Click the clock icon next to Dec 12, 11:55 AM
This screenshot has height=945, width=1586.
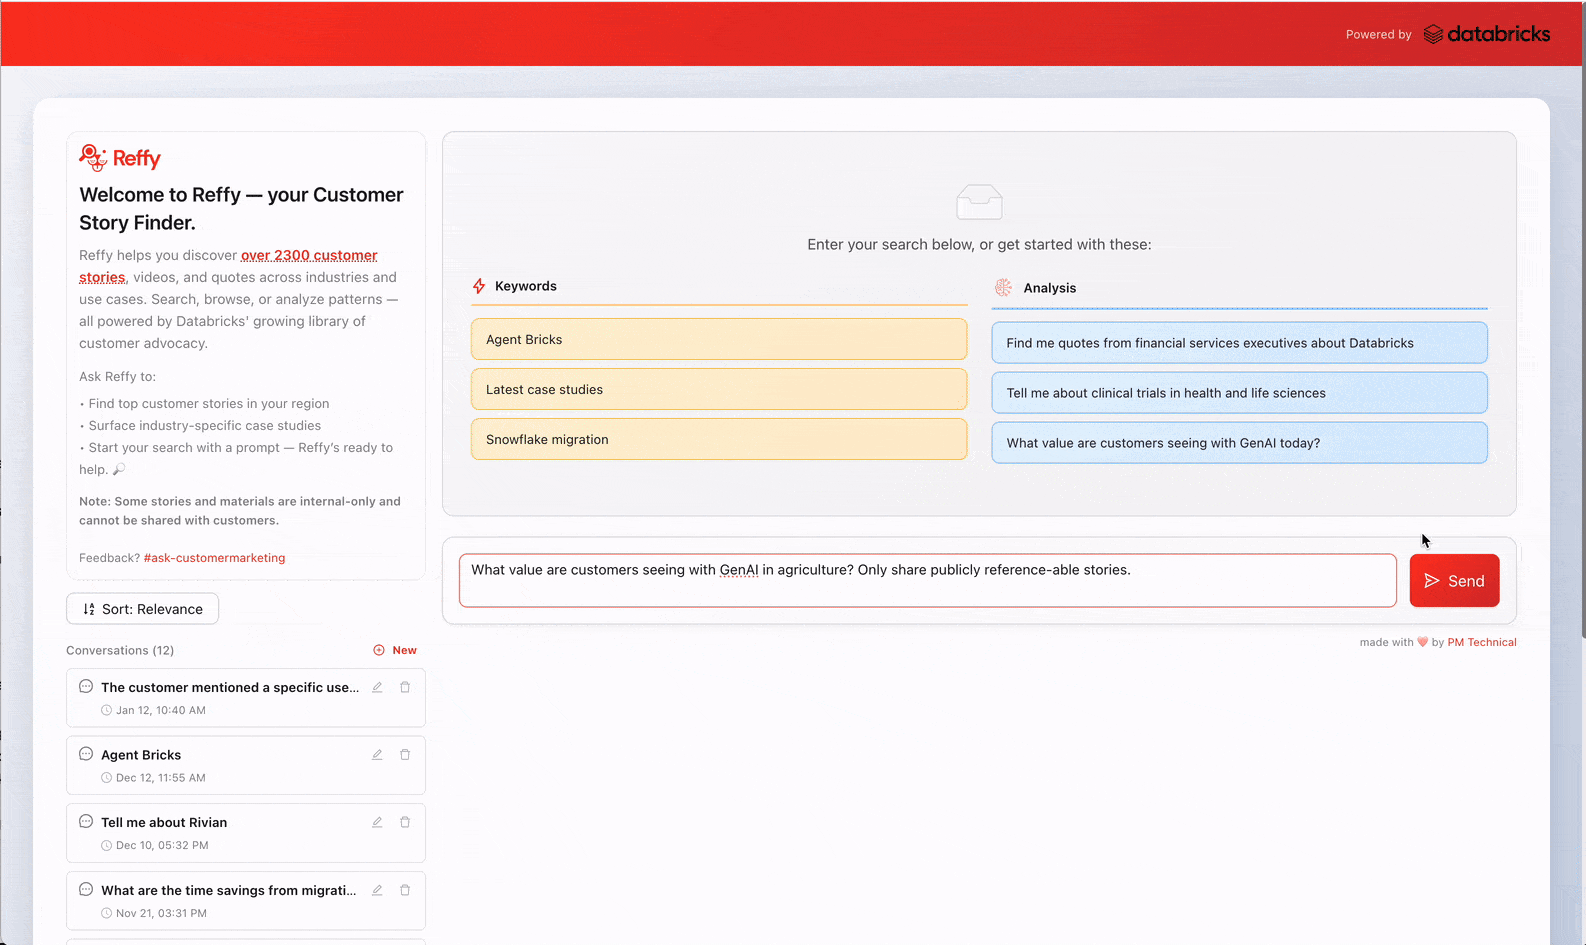[106, 778]
